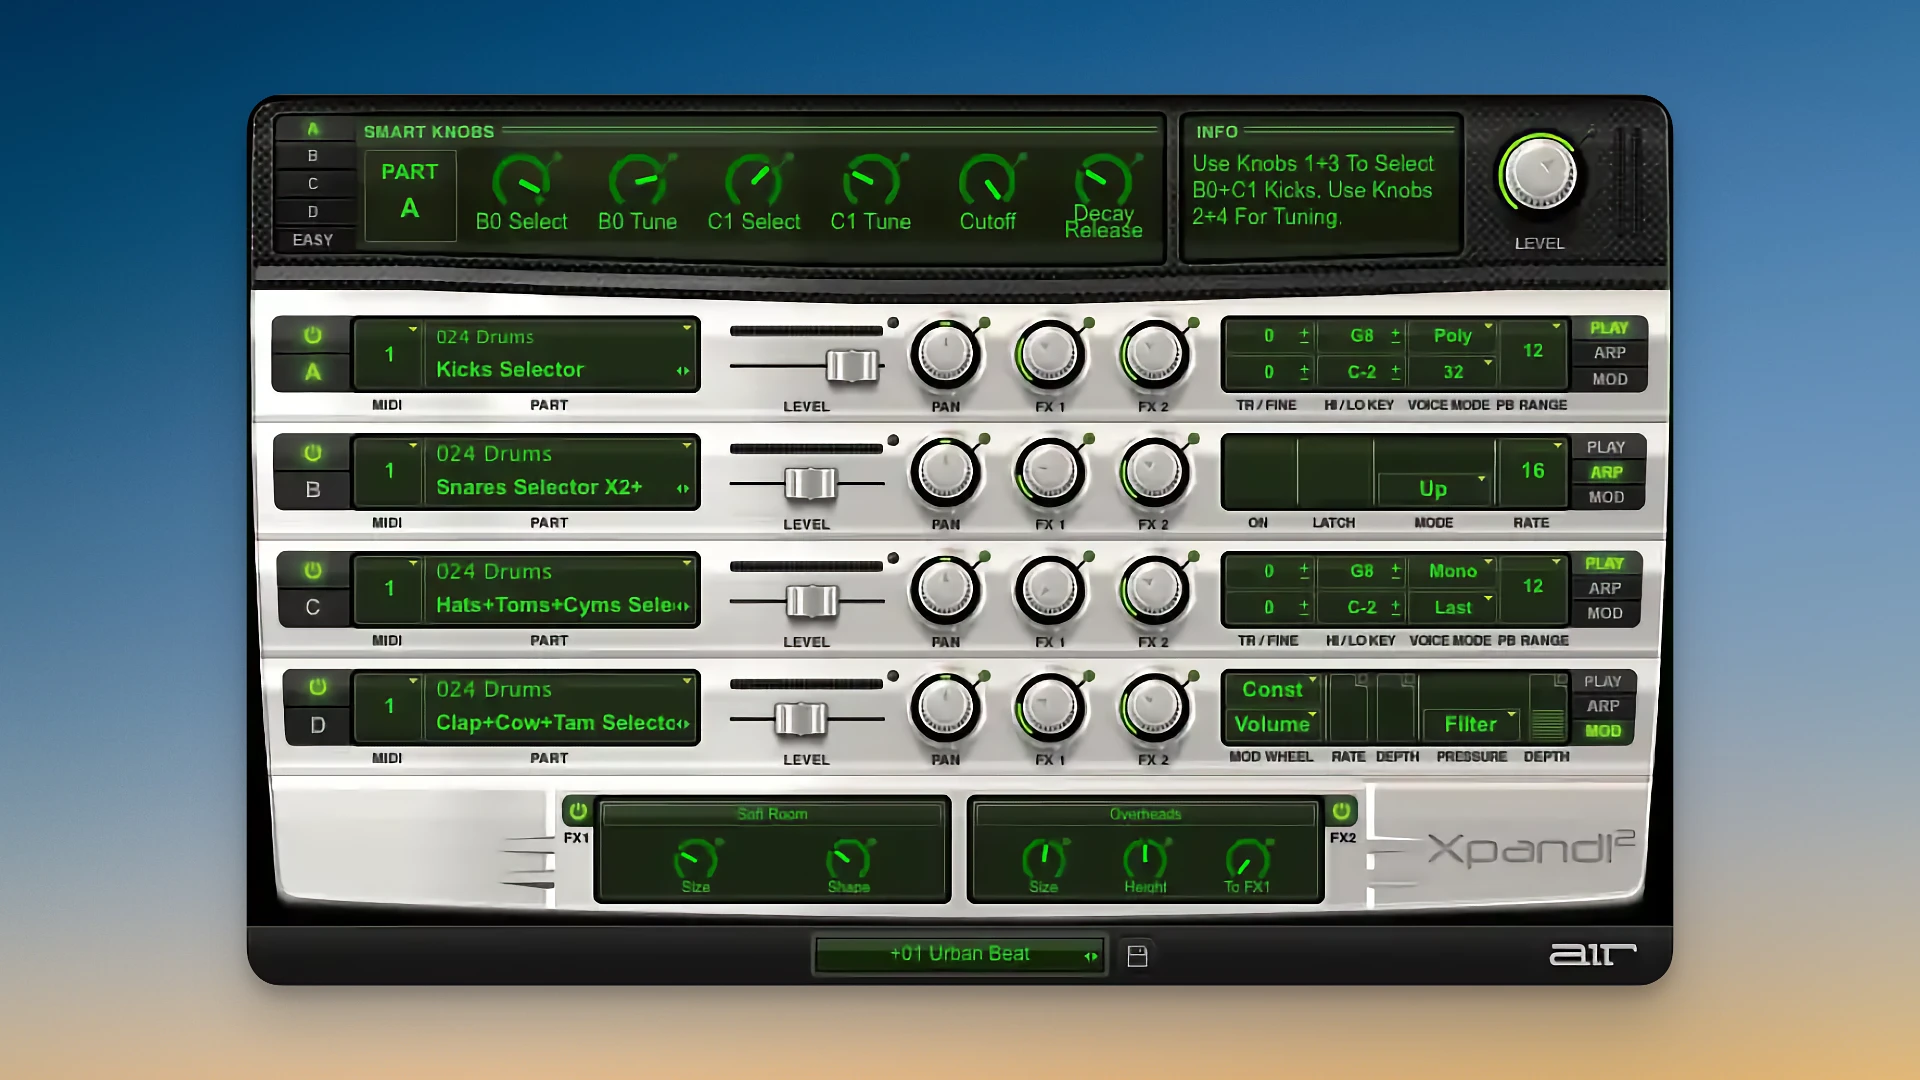
Task: Open the Poly voice mode dropdown
Action: [1452, 336]
